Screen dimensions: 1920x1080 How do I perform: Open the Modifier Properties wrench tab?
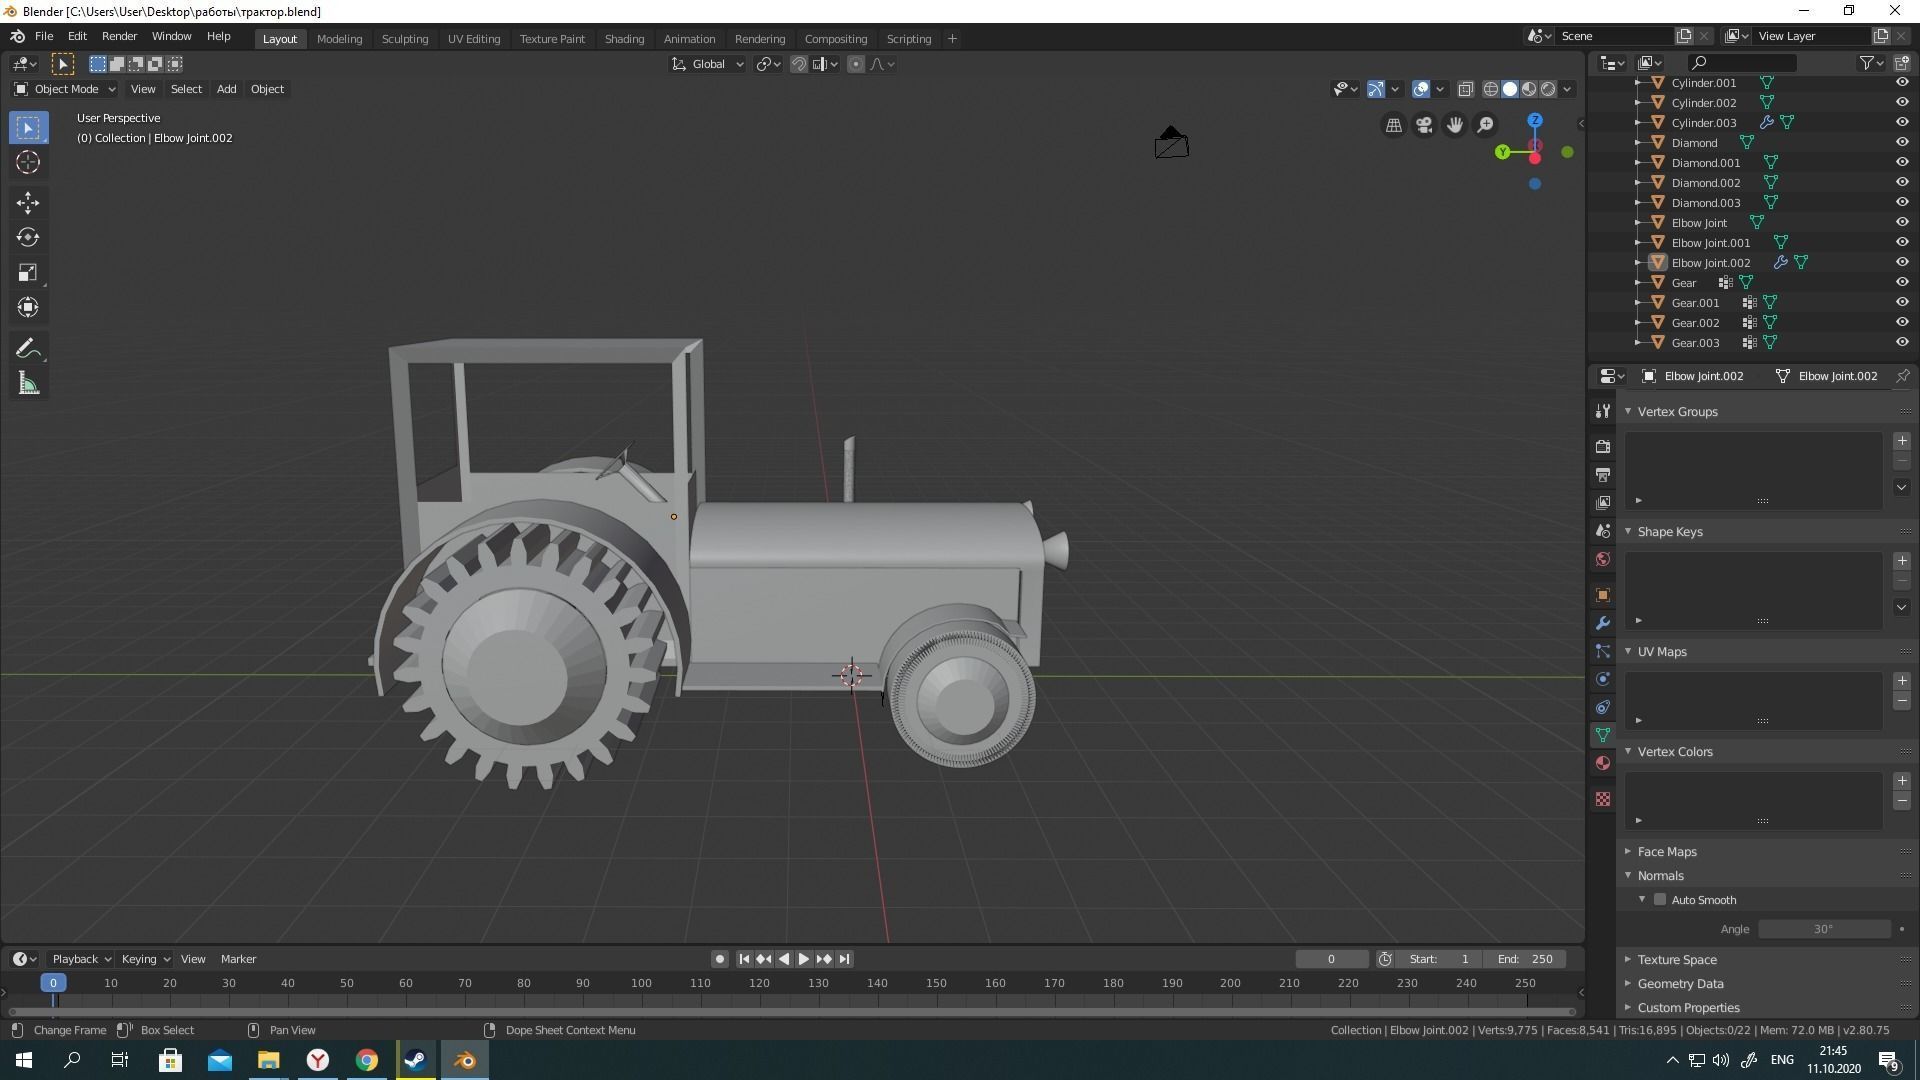[x=1603, y=622]
